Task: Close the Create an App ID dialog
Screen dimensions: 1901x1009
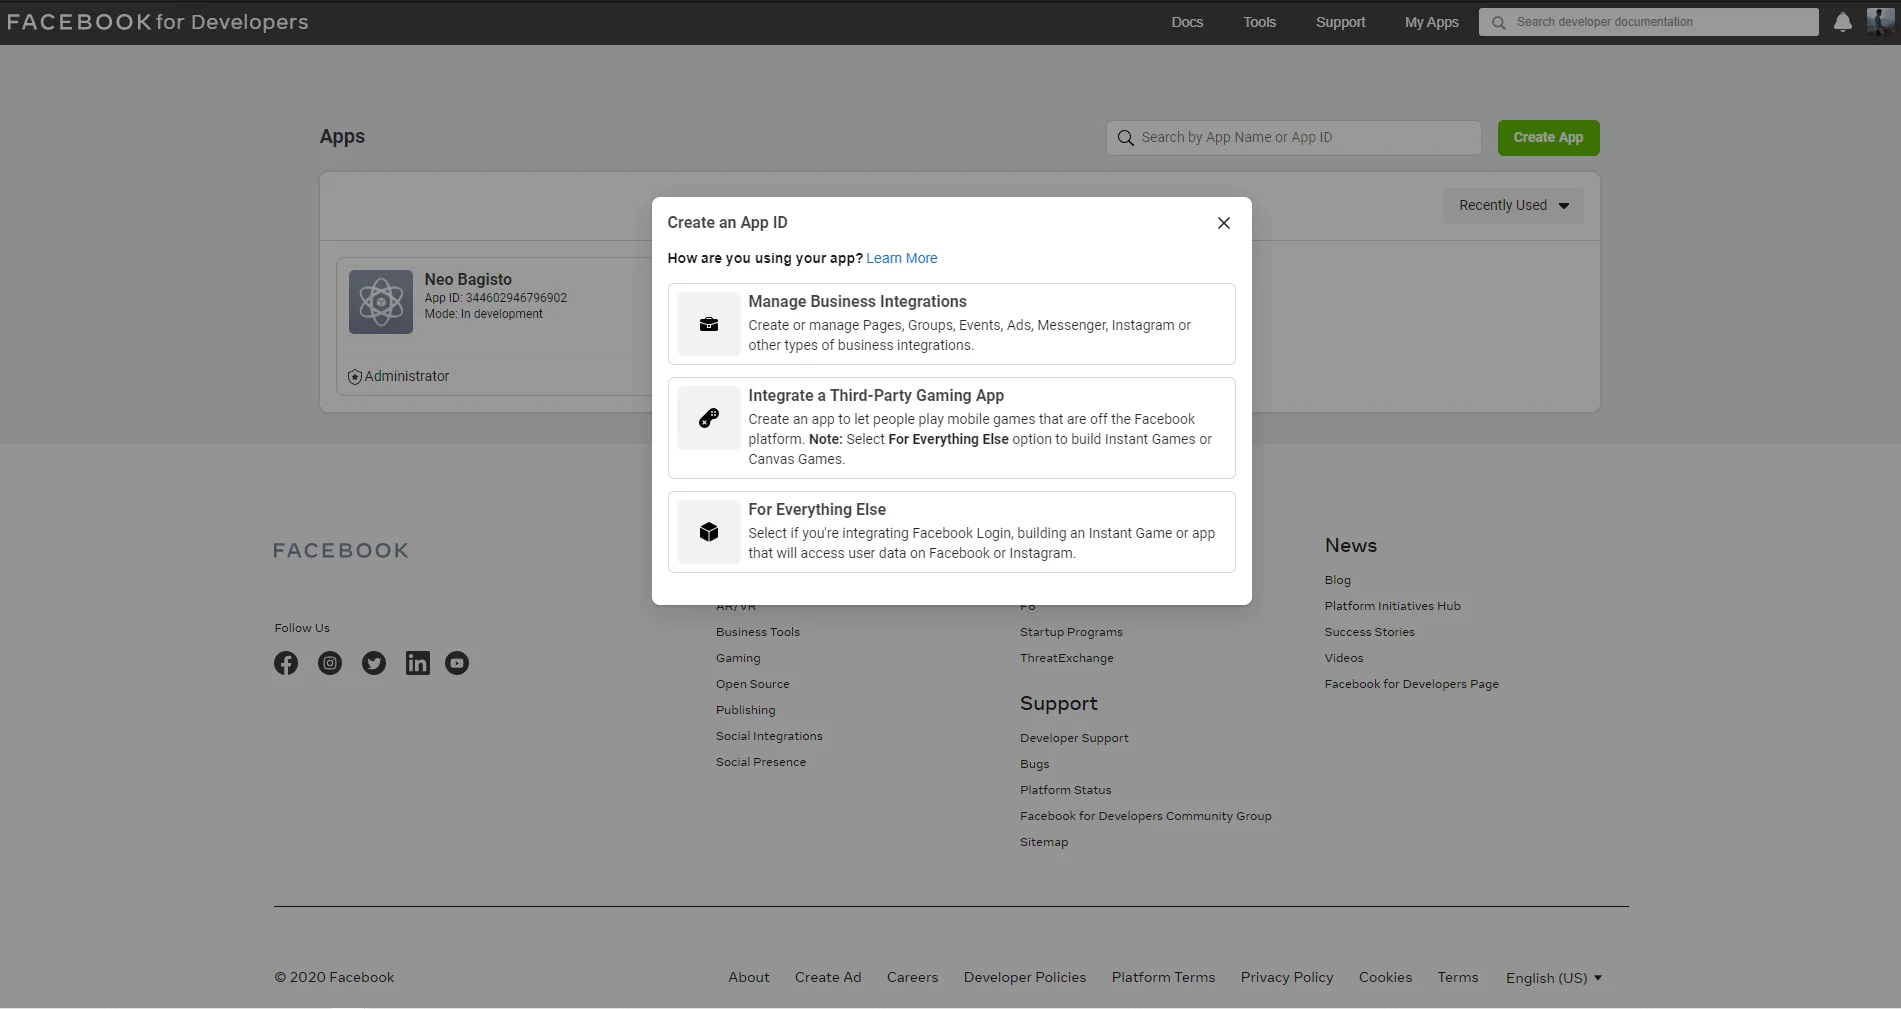Action: [1223, 223]
